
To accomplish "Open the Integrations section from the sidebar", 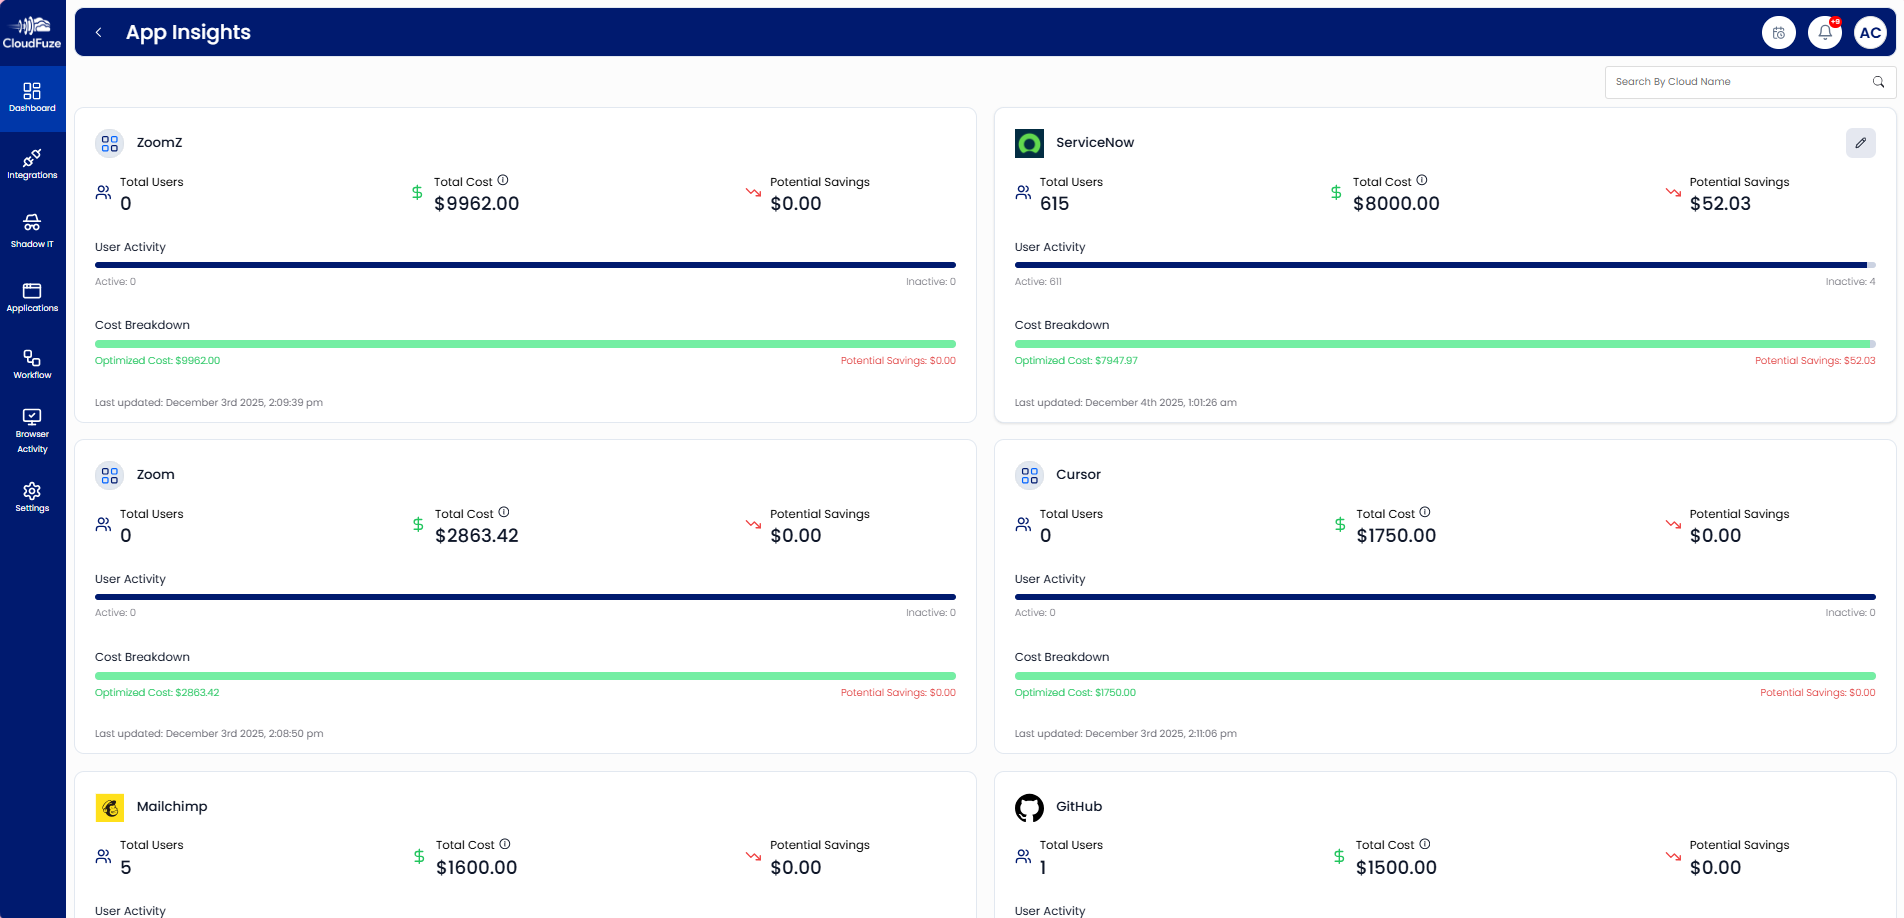I will 32,163.
